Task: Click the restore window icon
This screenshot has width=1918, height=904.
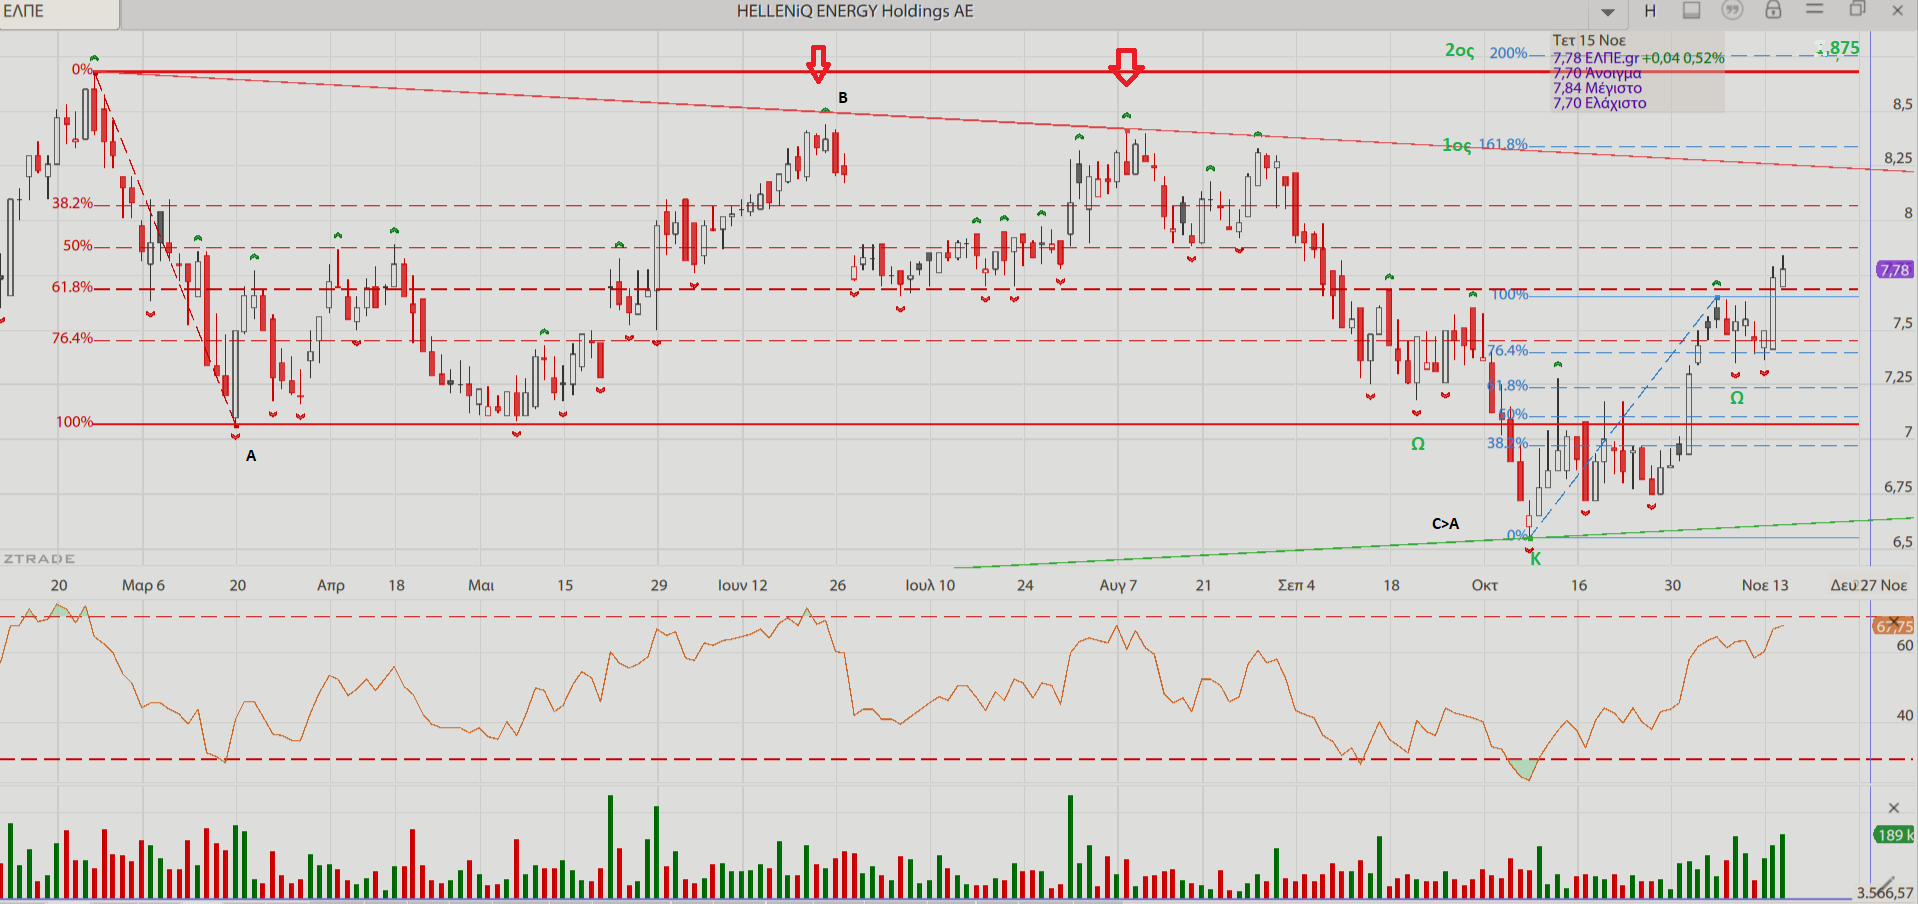Action: [x=1857, y=9]
